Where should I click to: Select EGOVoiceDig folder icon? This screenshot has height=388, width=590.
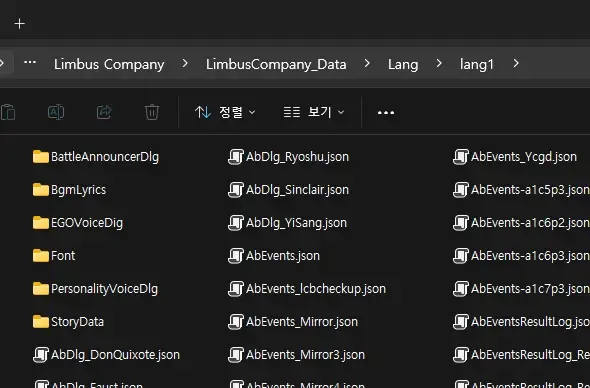[x=41, y=223]
